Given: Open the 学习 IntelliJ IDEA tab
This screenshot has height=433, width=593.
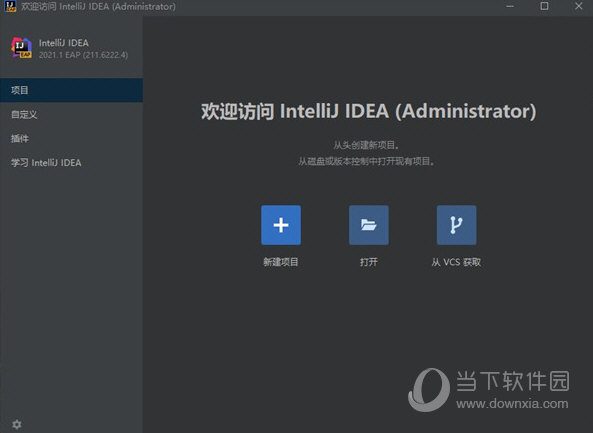Looking at the screenshot, I should pos(71,163).
